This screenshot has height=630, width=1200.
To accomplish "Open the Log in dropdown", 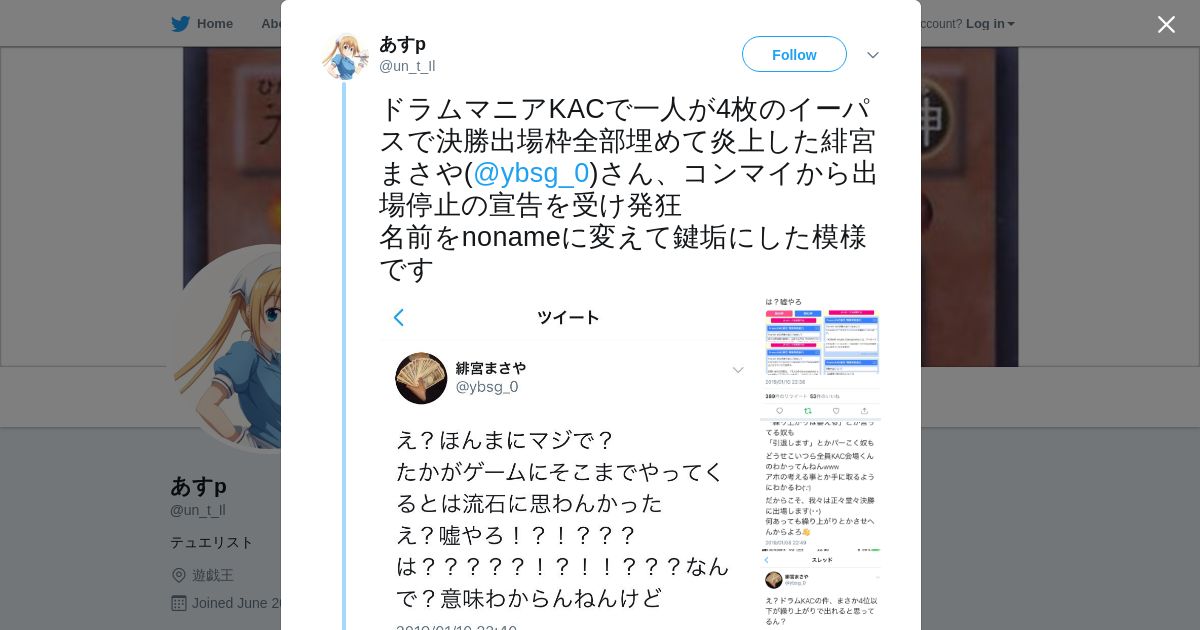I will click(990, 24).
